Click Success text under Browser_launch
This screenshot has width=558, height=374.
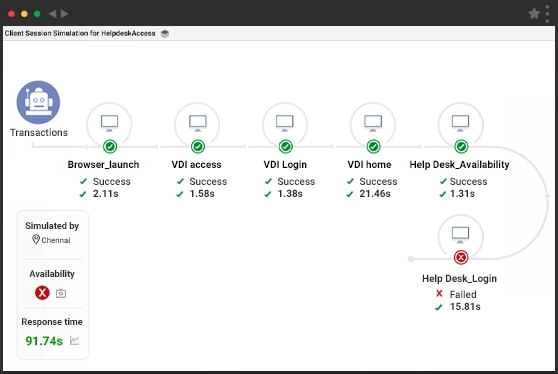[112, 181]
